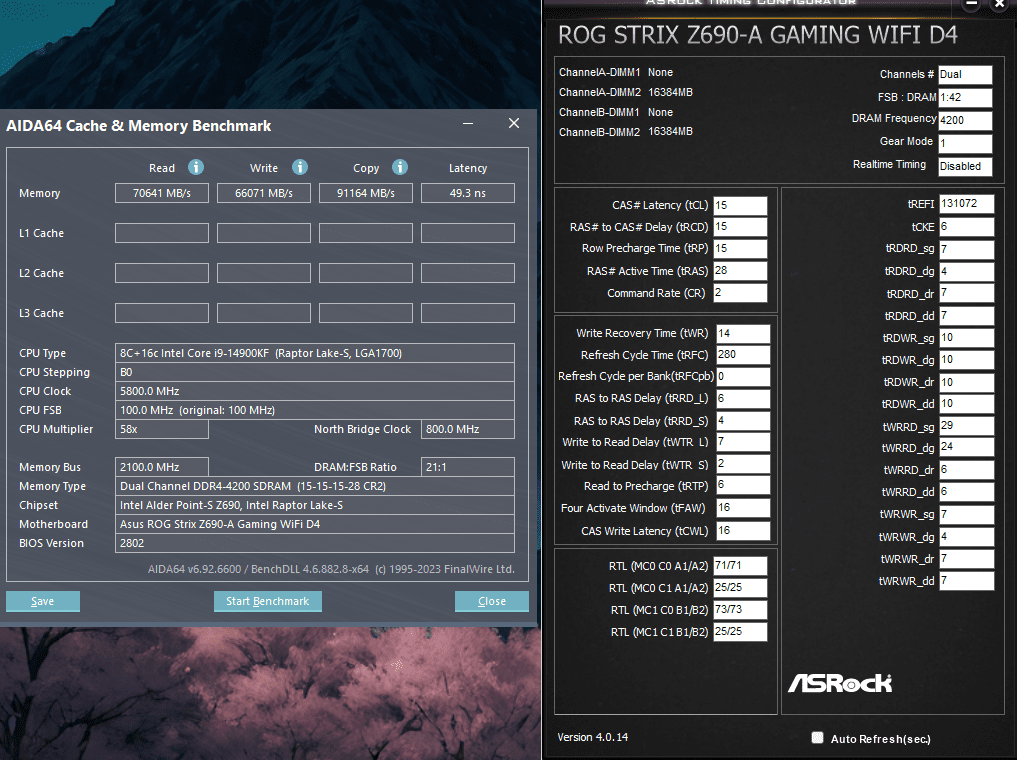Viewport: 1017px width, 760px height.
Task: Click the Close button in AIDA64
Action: pyautogui.click(x=492, y=601)
